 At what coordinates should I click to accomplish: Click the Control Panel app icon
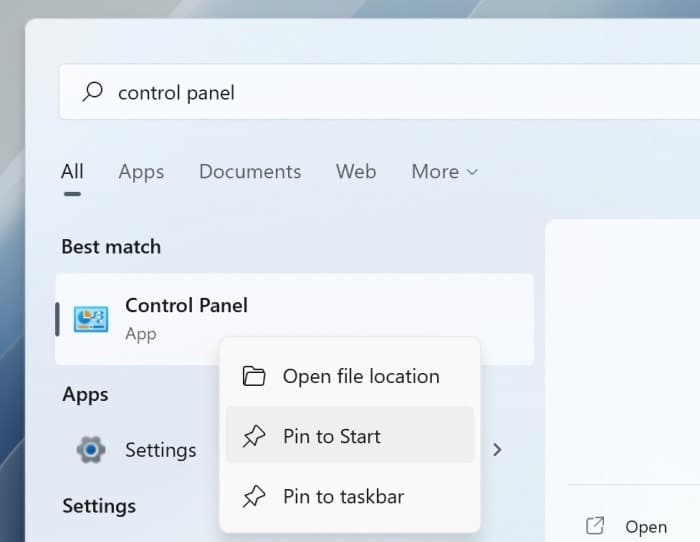coord(91,319)
